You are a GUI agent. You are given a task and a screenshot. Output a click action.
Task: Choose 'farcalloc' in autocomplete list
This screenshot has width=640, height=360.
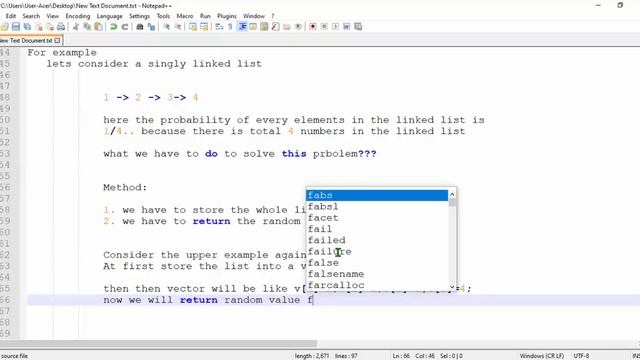377,285
